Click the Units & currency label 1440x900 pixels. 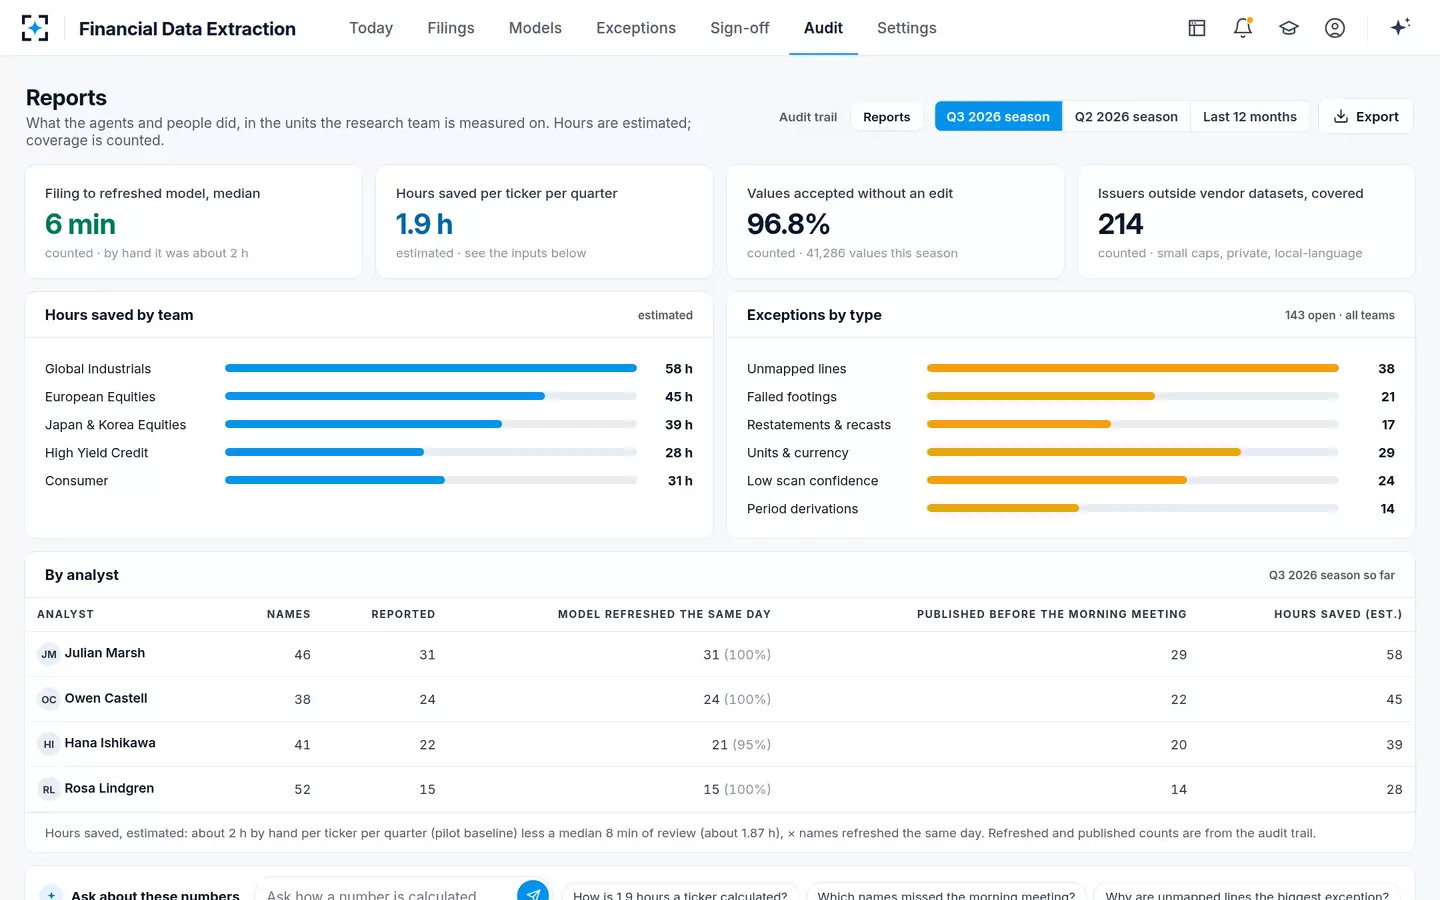pyautogui.click(x=797, y=453)
